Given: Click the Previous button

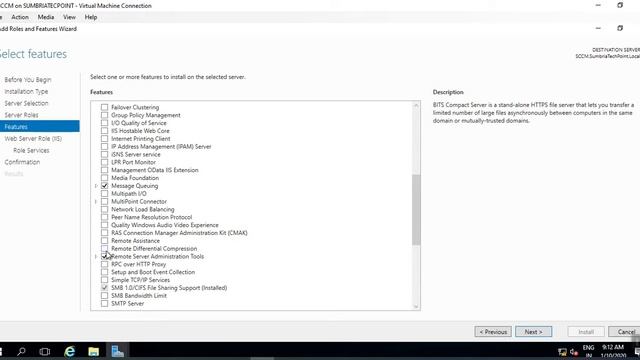Looking at the screenshot, I should (493, 332).
